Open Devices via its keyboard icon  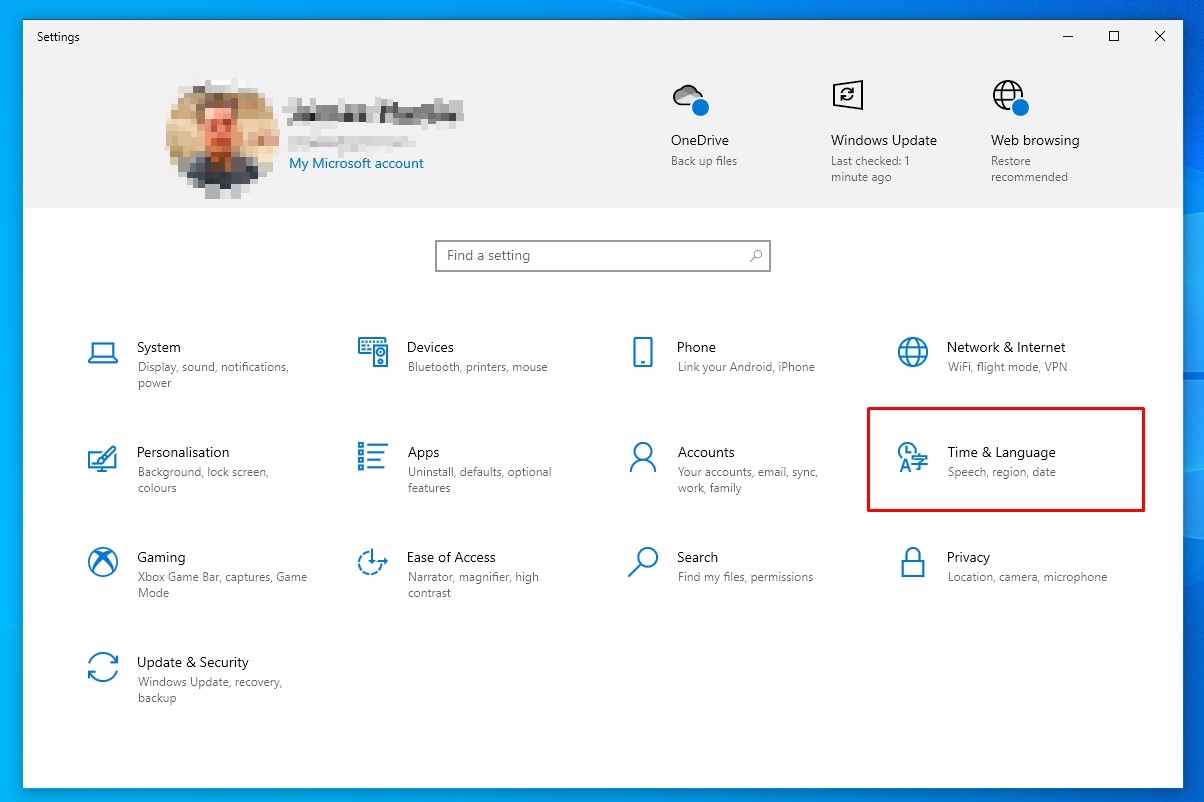(x=372, y=352)
